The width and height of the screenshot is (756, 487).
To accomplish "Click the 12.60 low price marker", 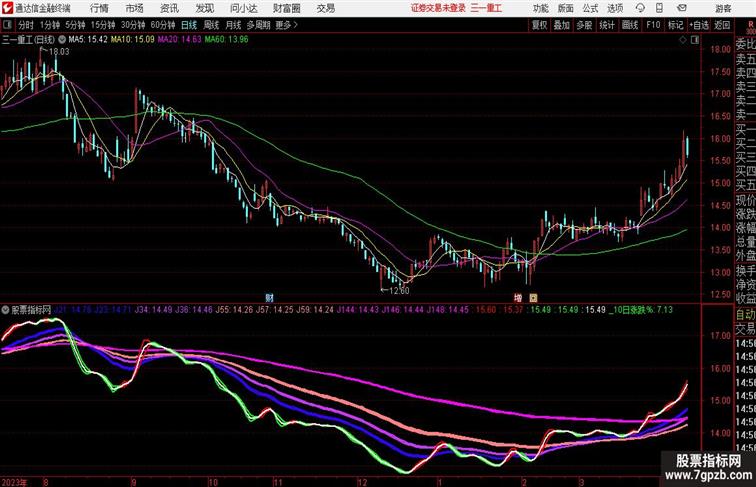I will coord(399,291).
